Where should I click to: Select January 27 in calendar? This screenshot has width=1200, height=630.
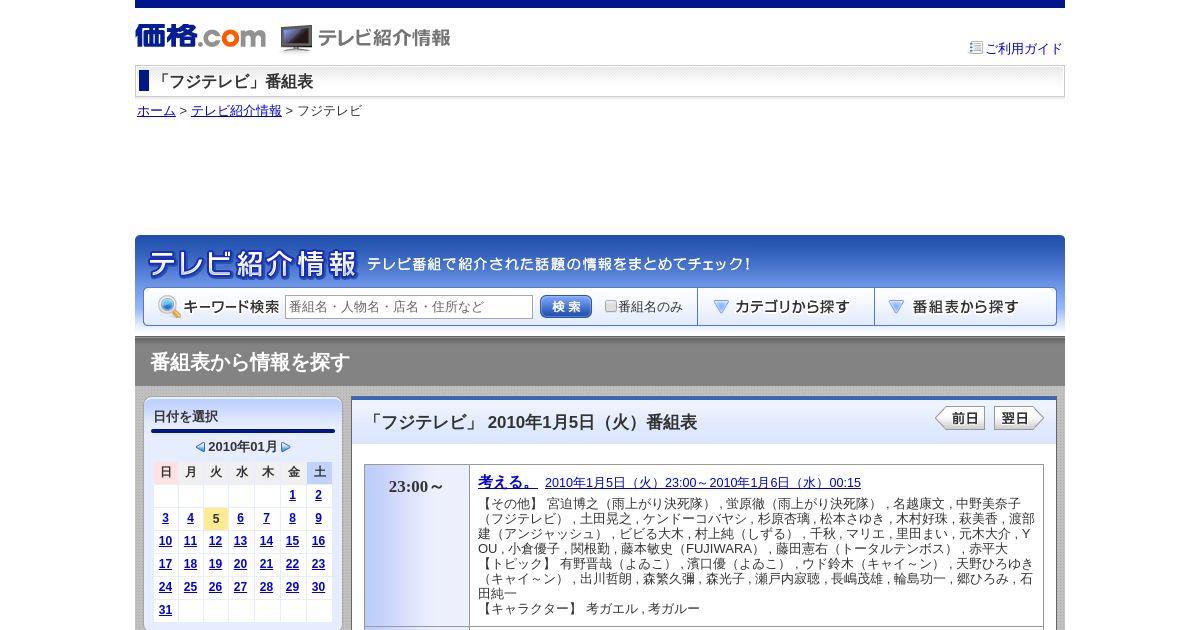pos(241,587)
